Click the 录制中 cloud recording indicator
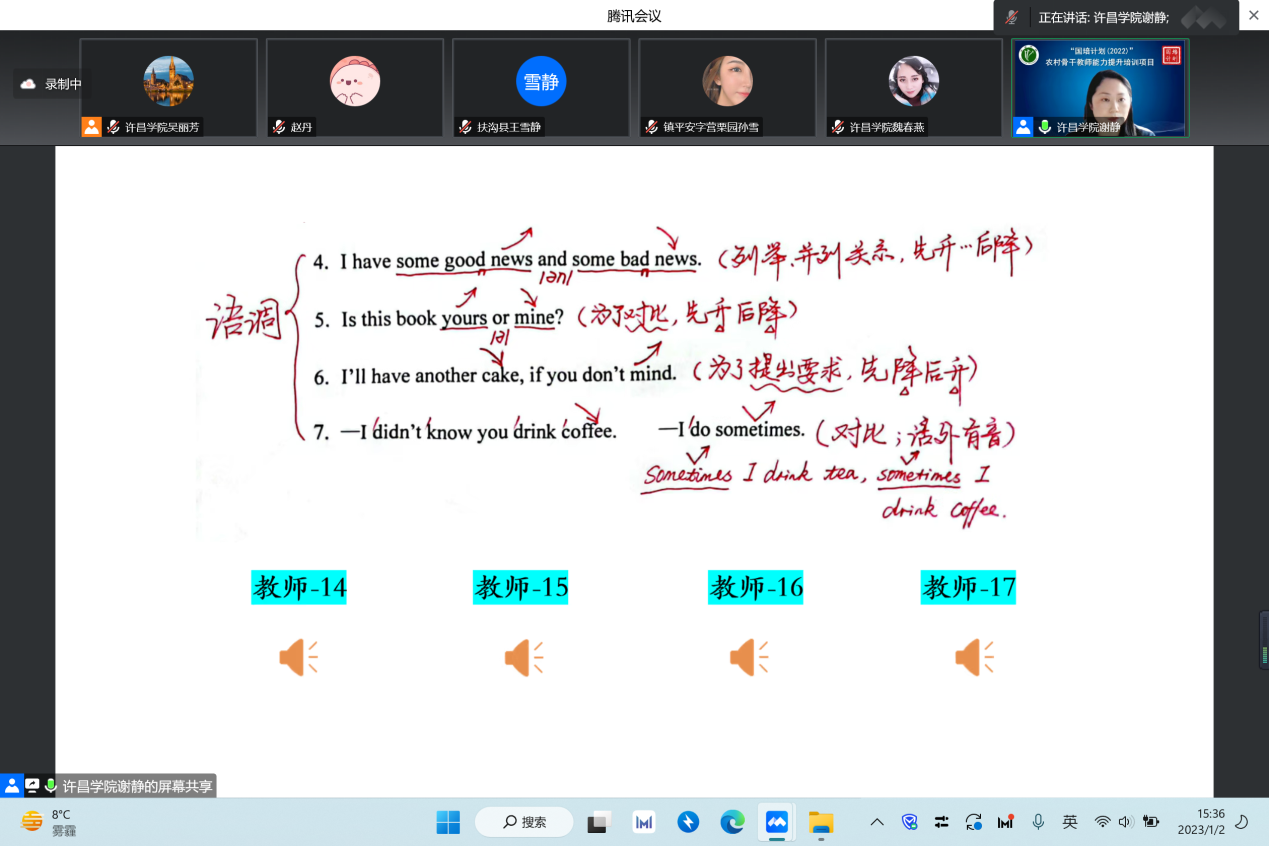 pos(52,84)
